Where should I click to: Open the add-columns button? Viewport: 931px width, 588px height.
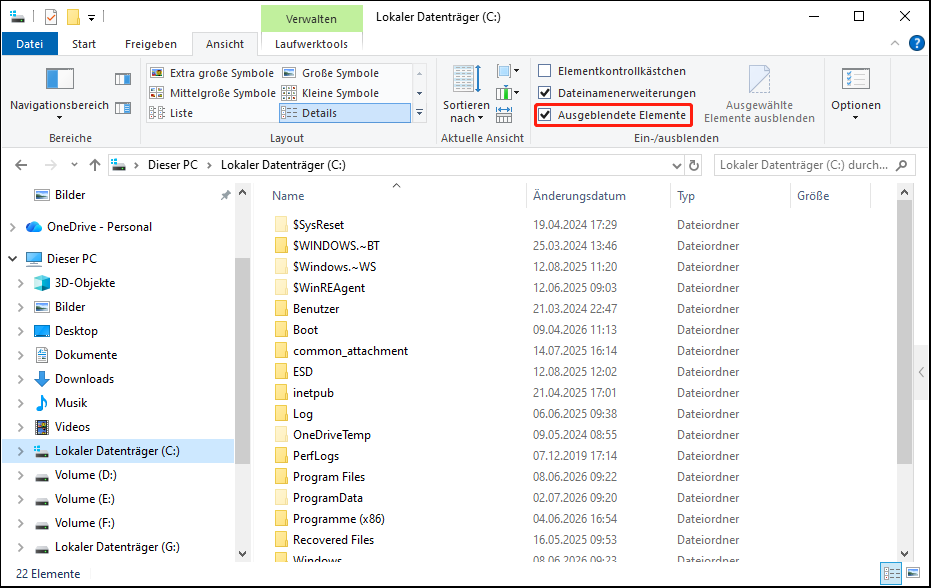point(508,93)
